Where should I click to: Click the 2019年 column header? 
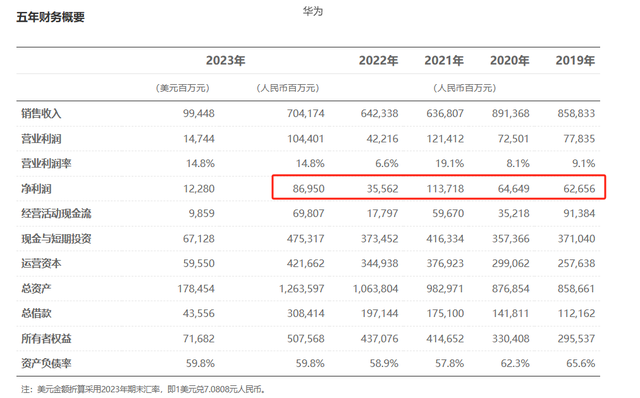[x=575, y=60]
